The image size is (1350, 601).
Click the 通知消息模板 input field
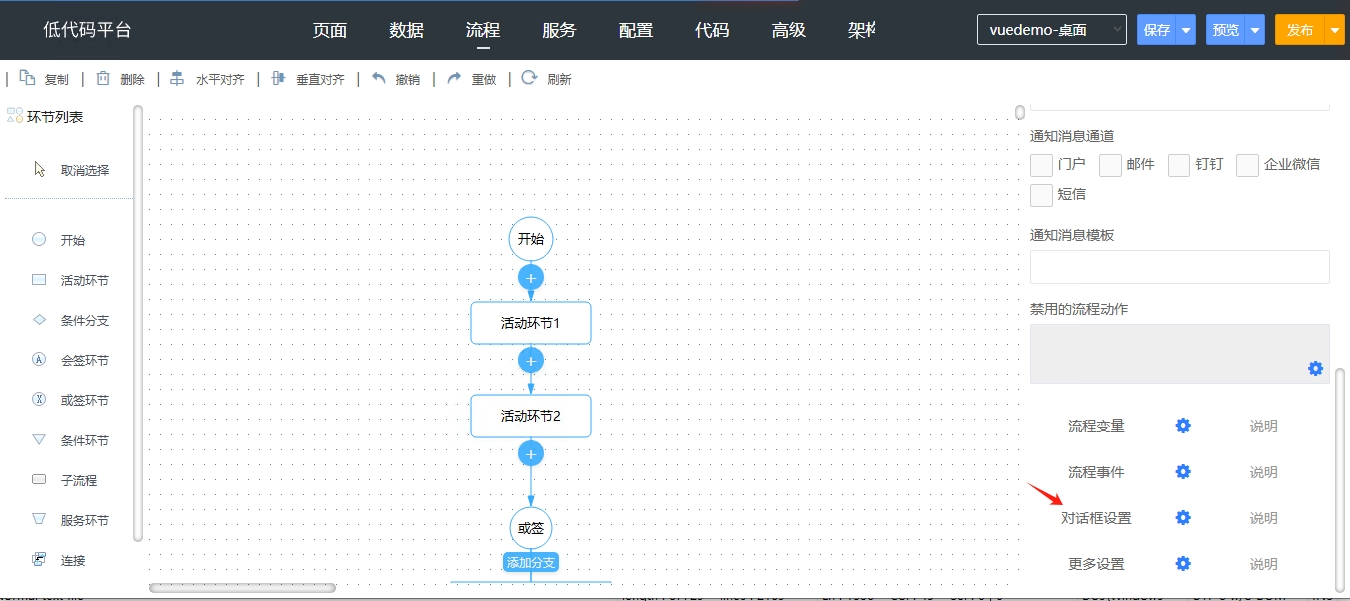pos(1179,267)
